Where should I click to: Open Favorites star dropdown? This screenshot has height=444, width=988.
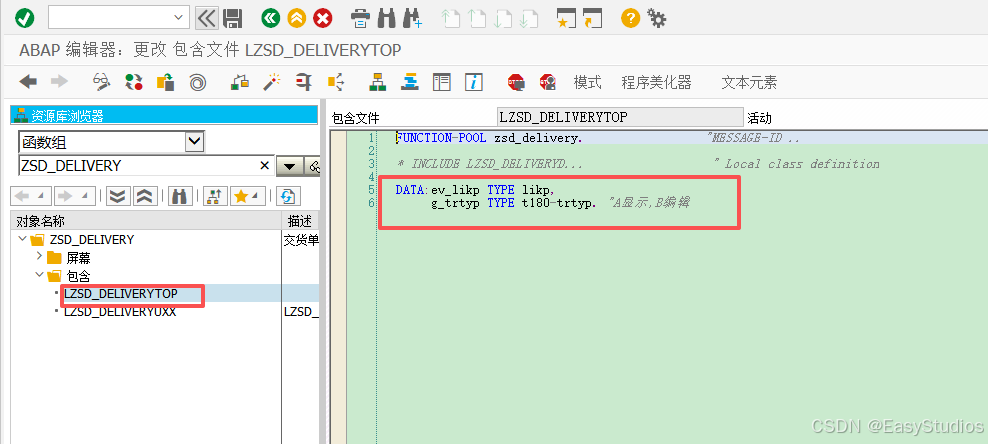(248, 196)
